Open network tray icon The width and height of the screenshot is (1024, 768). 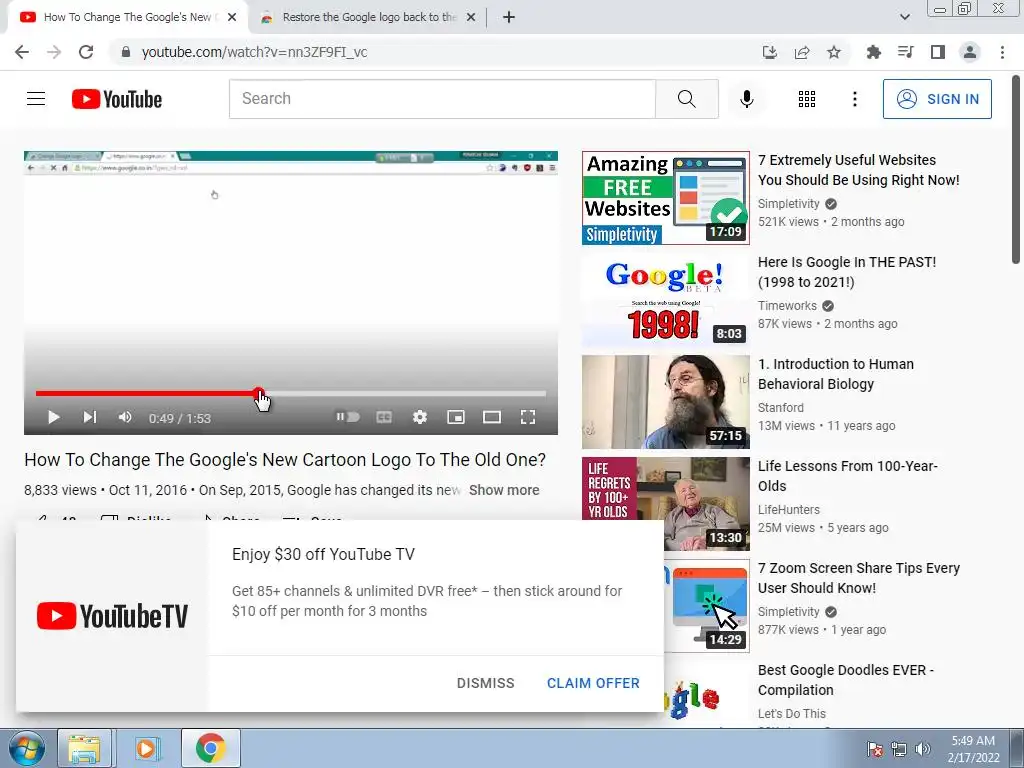click(x=899, y=749)
